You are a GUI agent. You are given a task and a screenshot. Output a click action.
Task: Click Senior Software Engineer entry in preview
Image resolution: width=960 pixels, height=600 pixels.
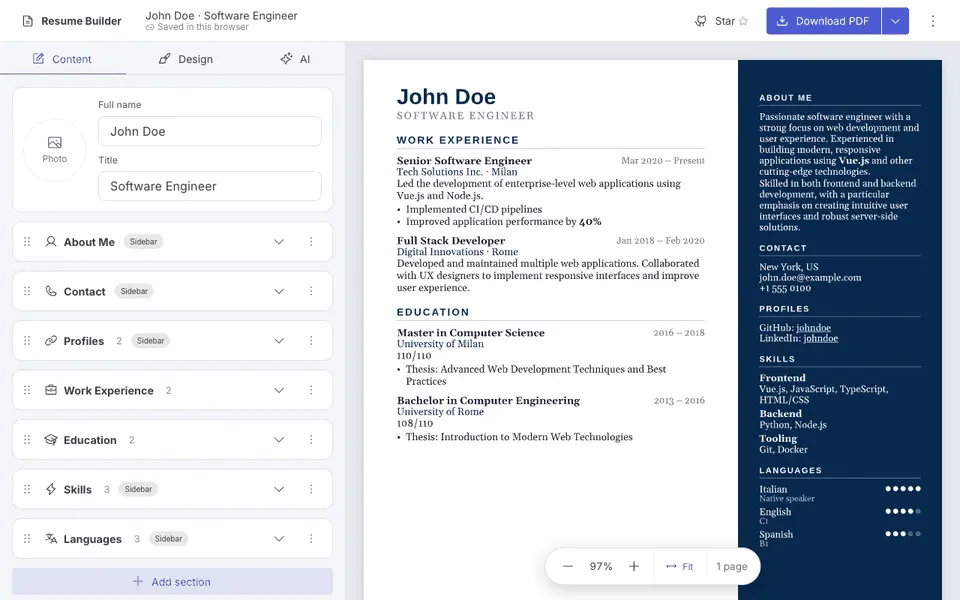464,160
